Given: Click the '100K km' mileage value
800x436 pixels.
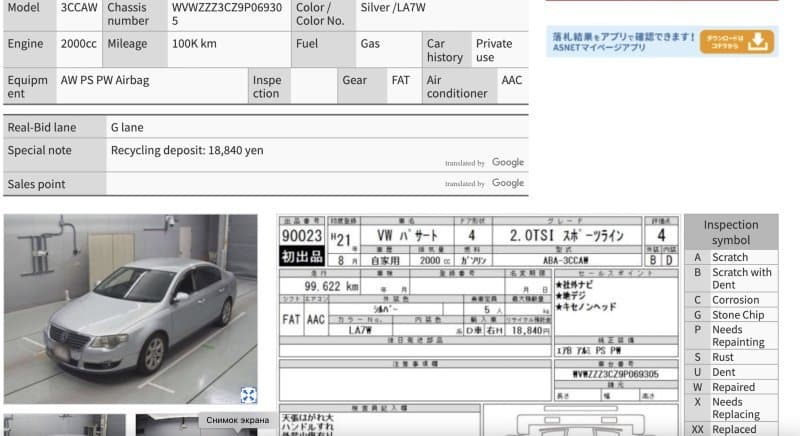Looking at the screenshot, I should (x=194, y=44).
